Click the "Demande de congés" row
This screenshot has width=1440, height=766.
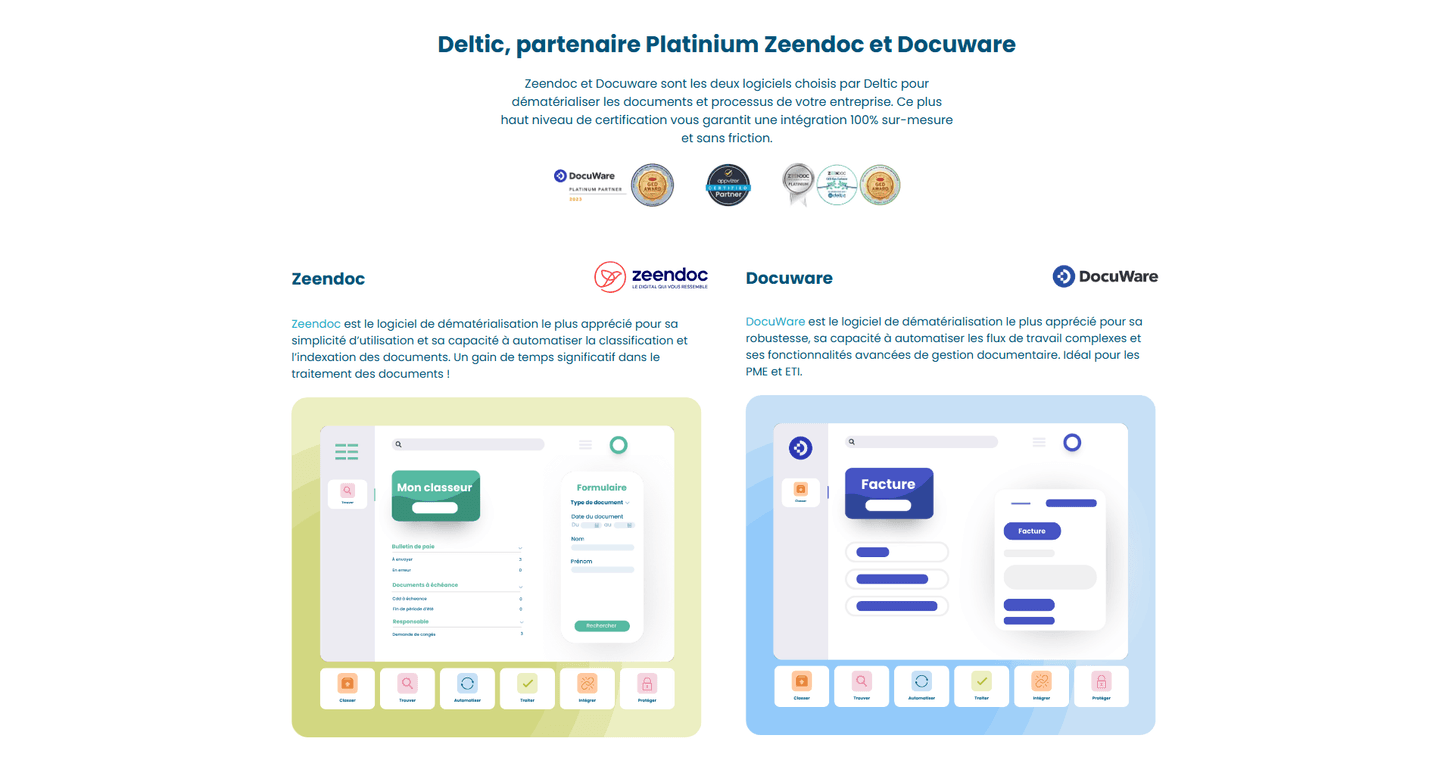(x=457, y=634)
